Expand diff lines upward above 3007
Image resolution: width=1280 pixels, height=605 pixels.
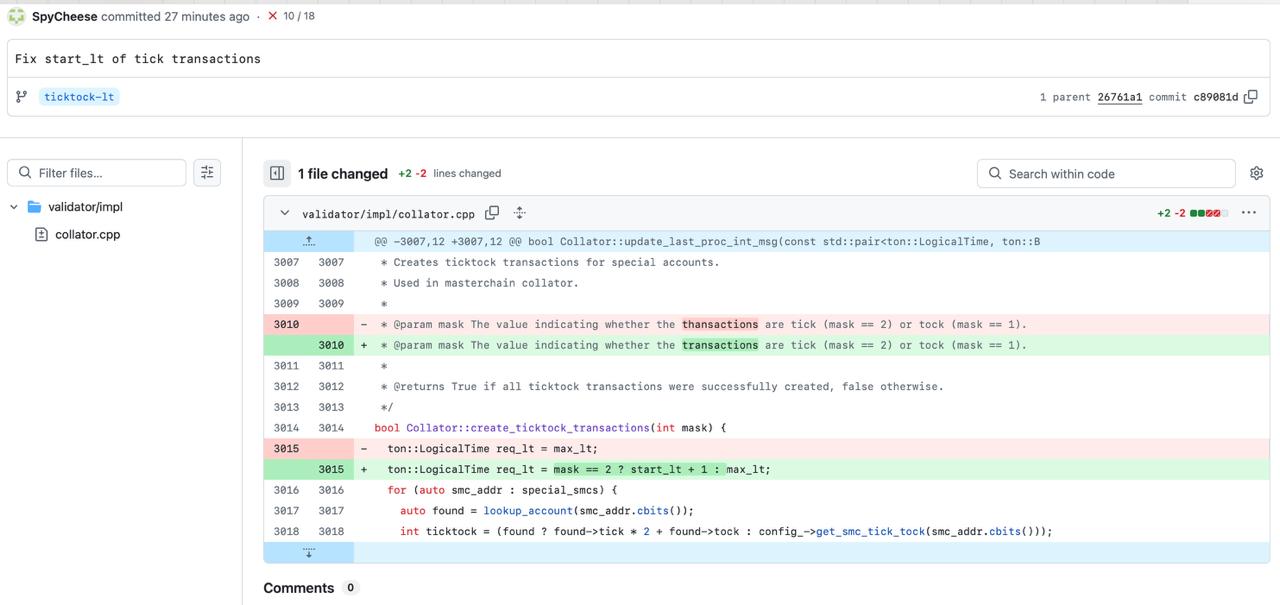coord(309,241)
